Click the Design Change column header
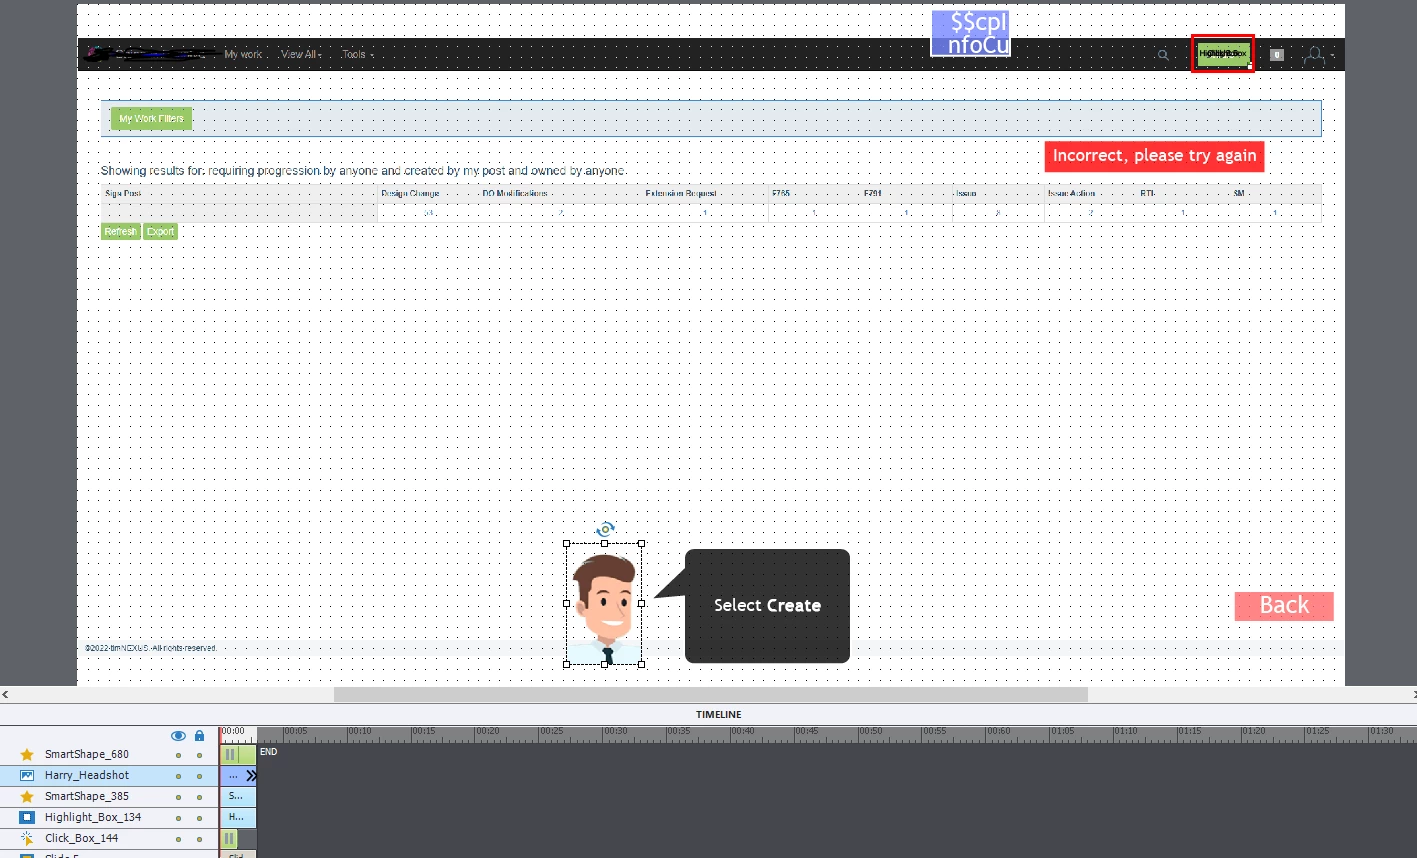 [410, 193]
